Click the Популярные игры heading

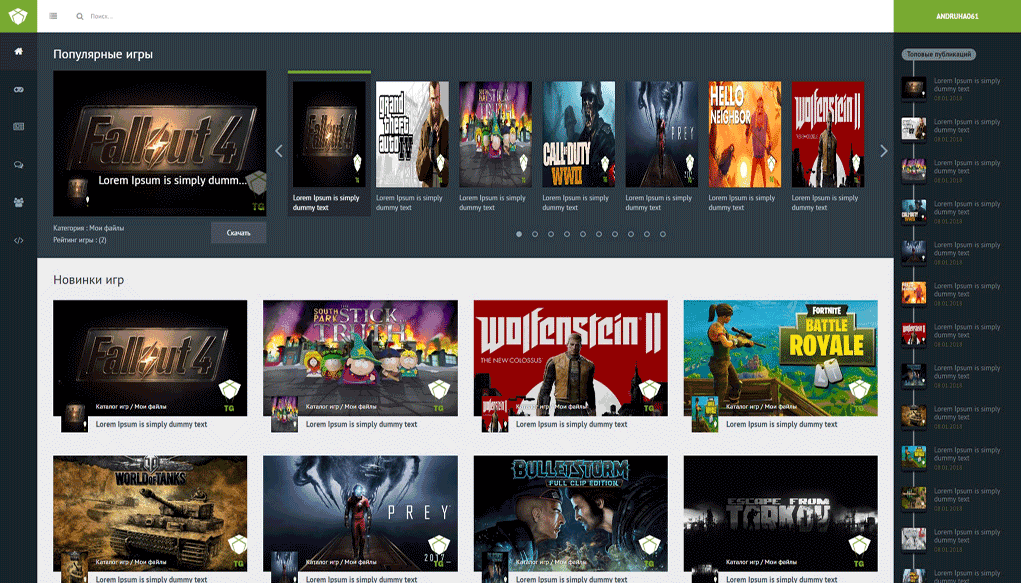point(103,54)
